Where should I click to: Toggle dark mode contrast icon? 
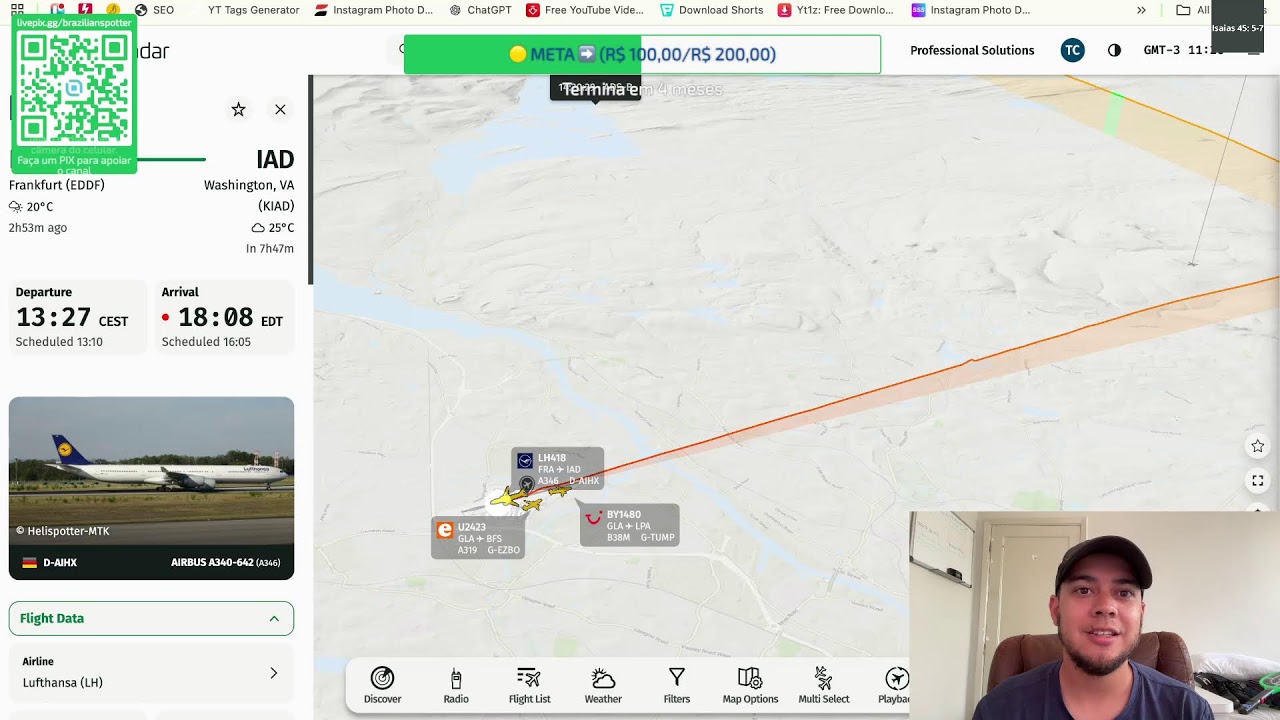click(1114, 50)
